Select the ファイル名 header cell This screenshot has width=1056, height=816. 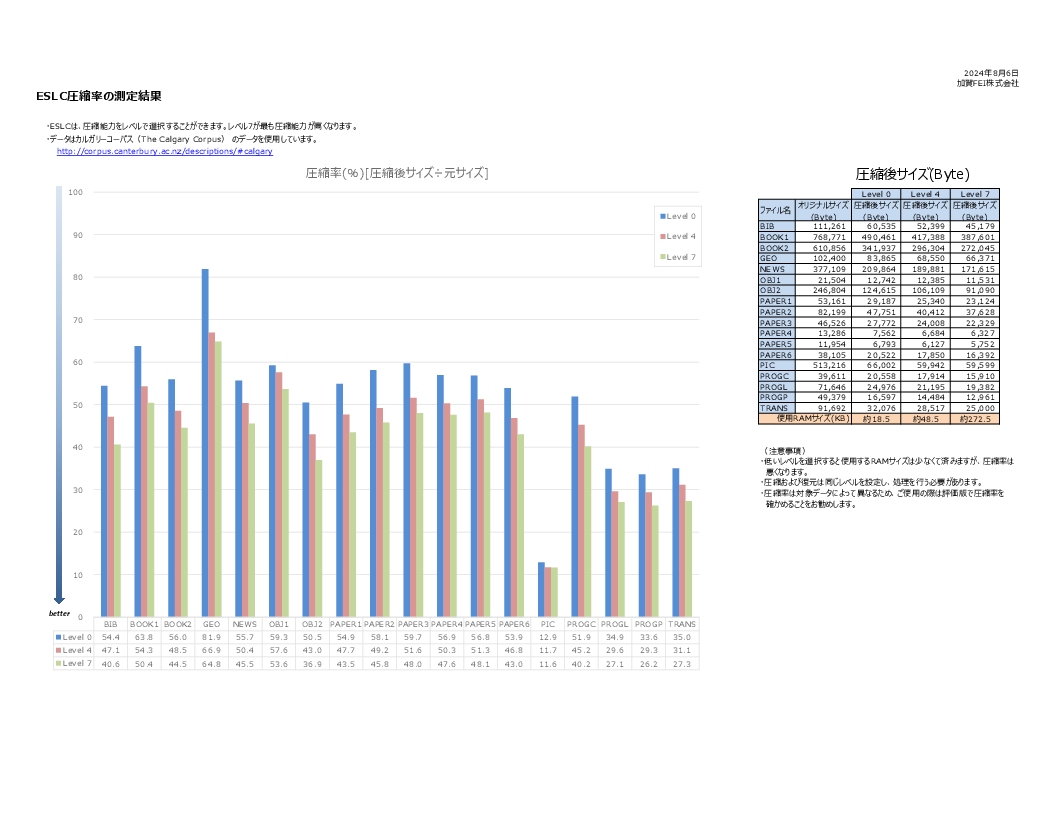pos(776,210)
